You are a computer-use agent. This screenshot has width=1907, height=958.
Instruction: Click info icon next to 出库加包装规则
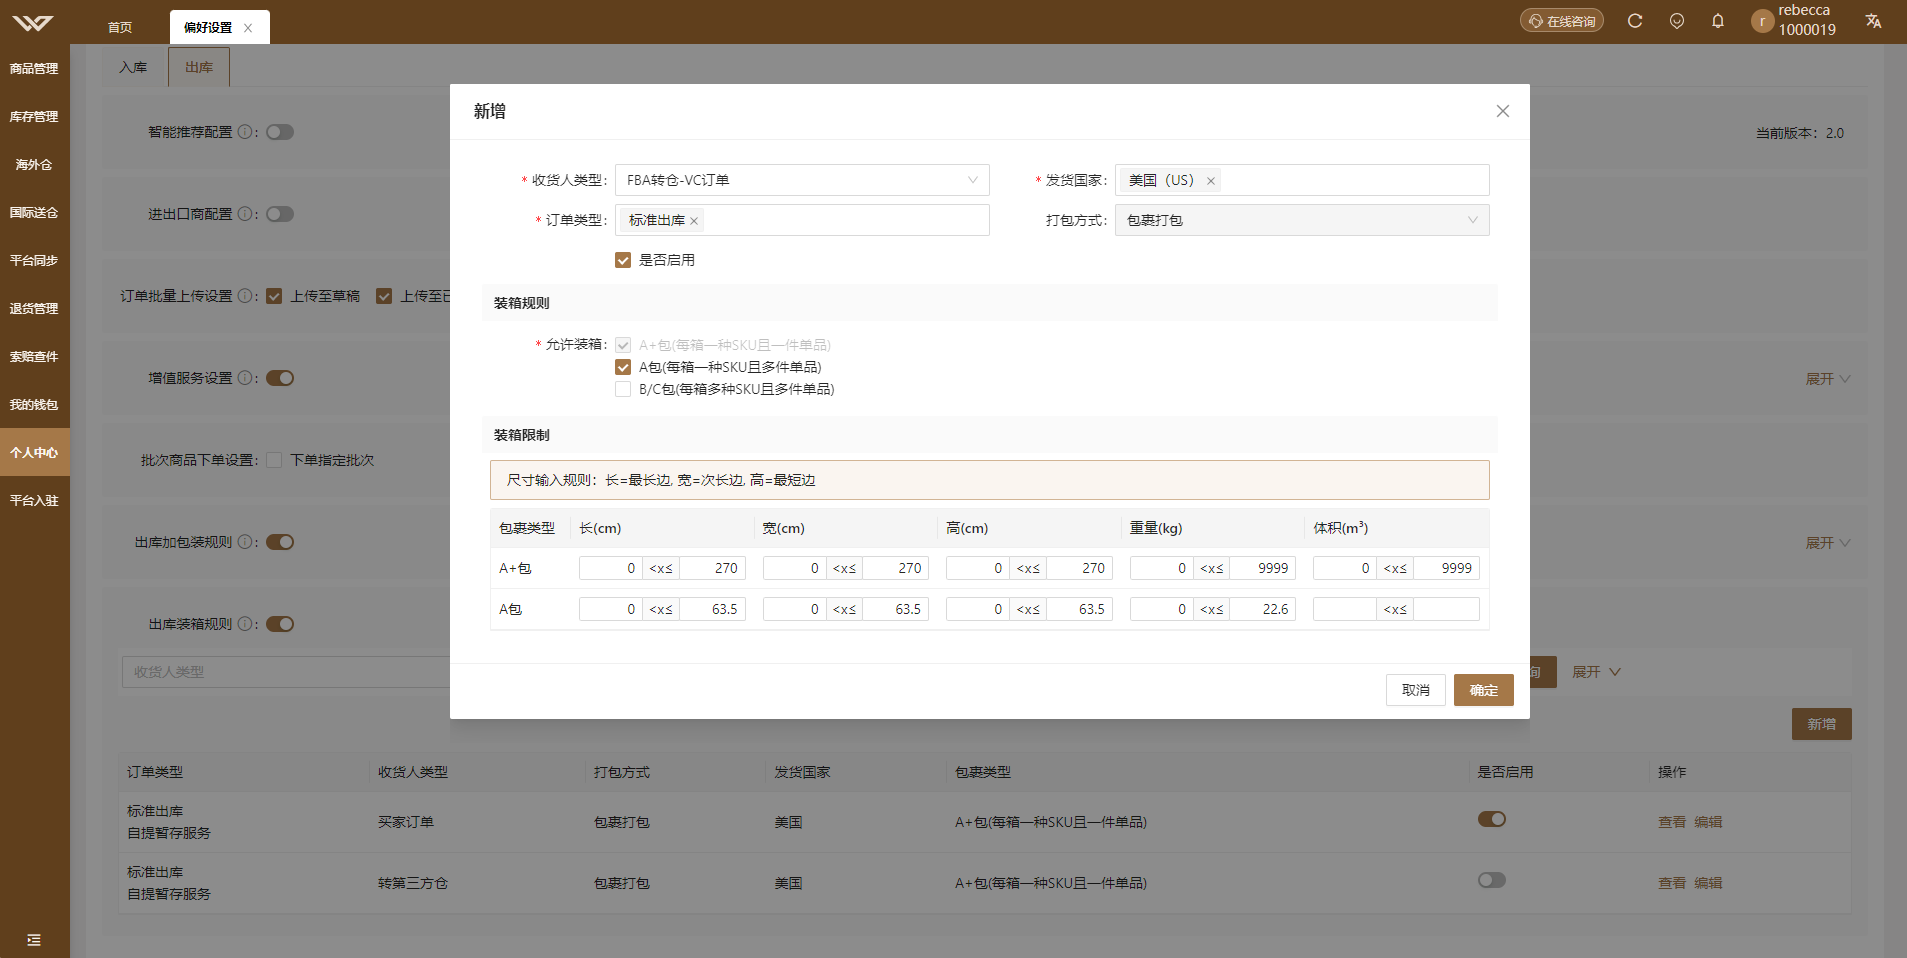(244, 542)
